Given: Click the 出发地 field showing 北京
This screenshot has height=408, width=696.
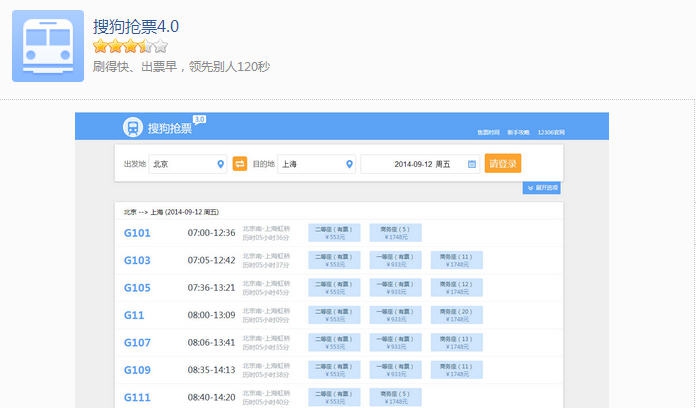Looking at the screenshot, I should coord(188,164).
